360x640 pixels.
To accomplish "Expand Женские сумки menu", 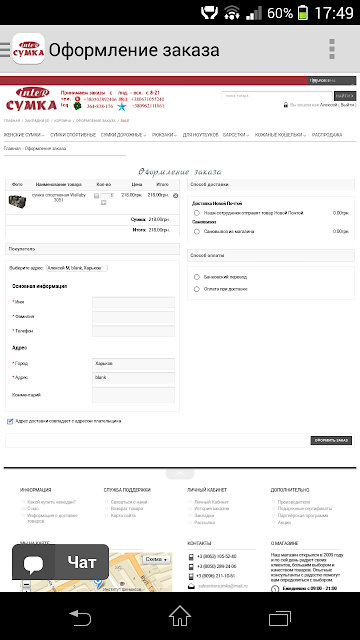I will pos(24,135).
